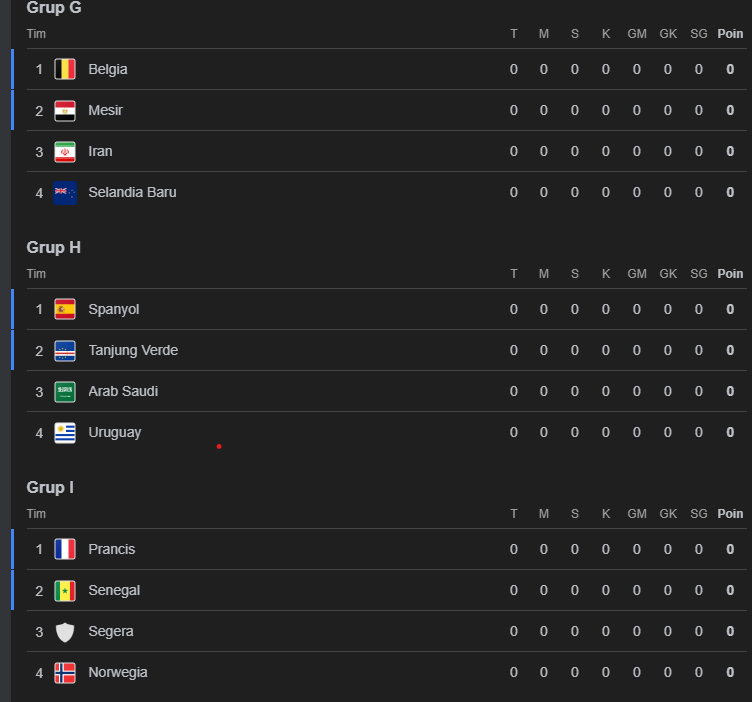
Task: Click the Iran flag icon
Action: [x=65, y=151]
